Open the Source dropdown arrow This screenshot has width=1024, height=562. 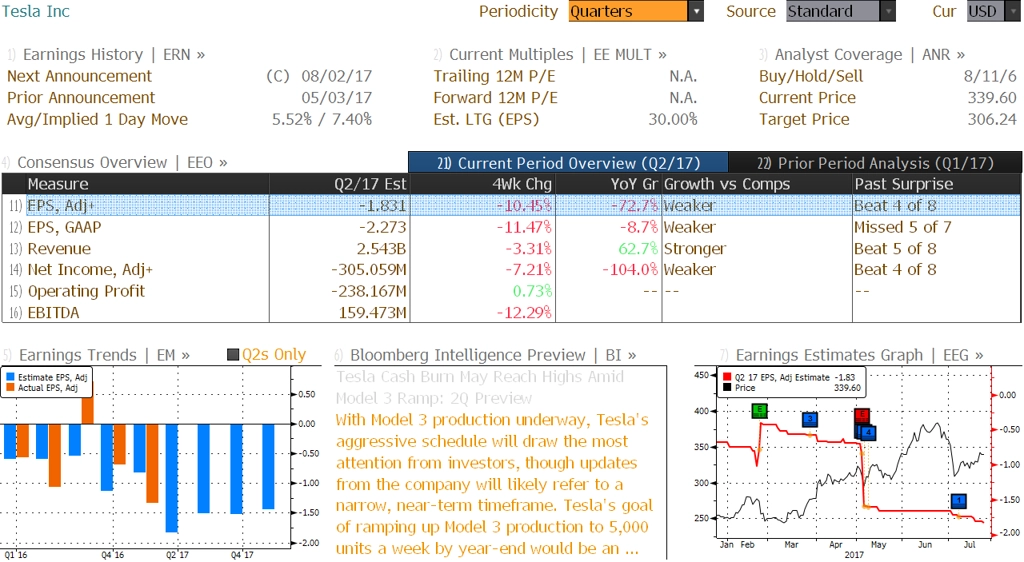888,11
